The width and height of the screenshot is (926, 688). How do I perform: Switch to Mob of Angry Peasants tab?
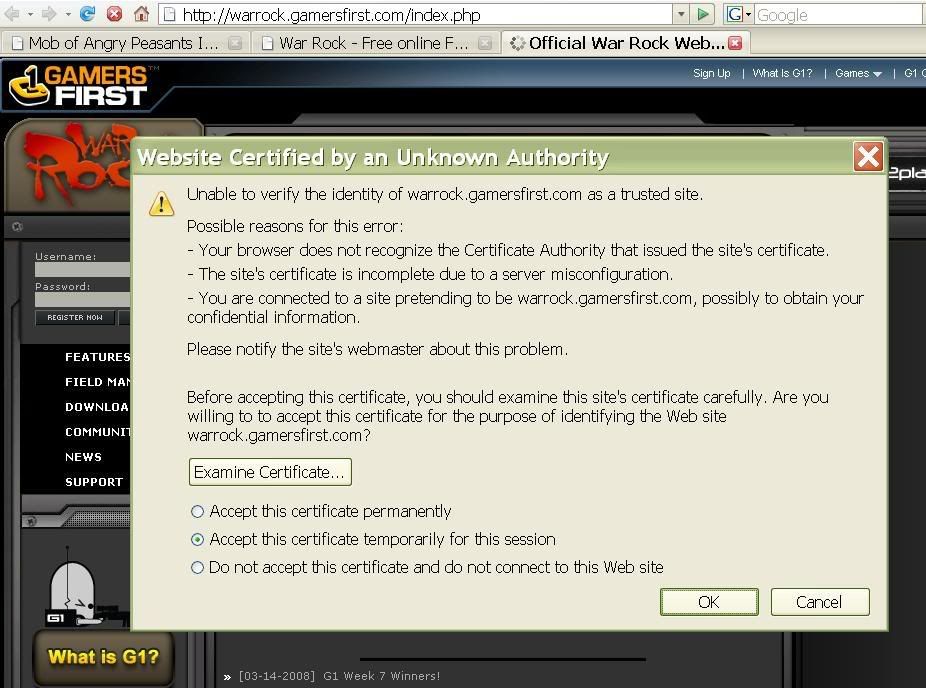pos(115,43)
